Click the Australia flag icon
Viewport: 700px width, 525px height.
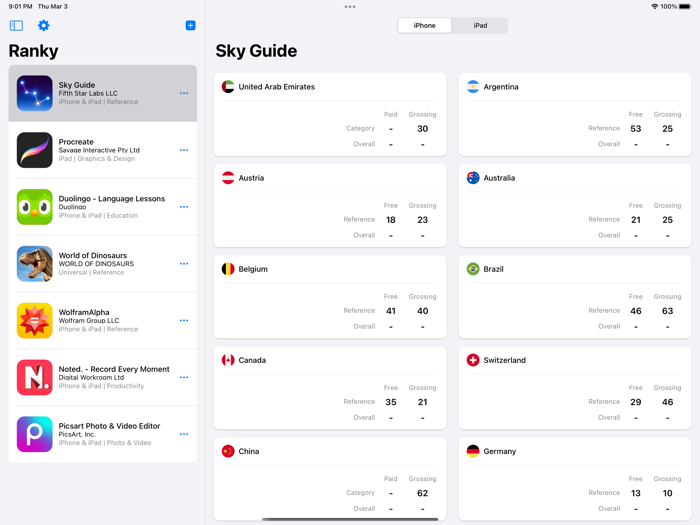473,178
